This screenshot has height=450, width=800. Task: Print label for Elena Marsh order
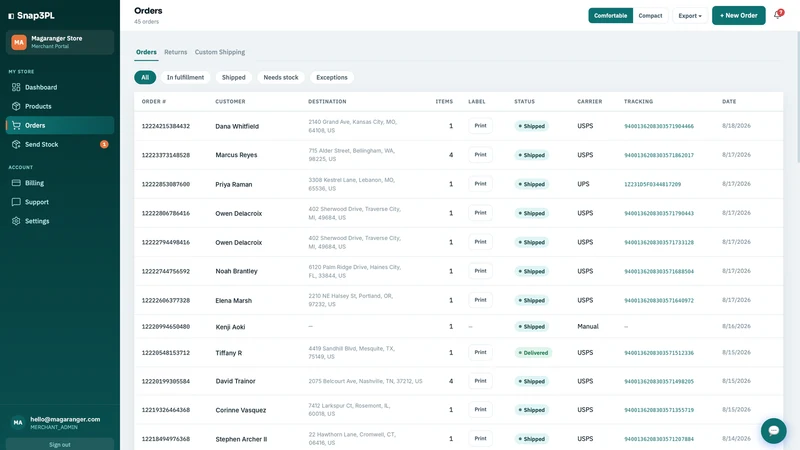click(480, 300)
